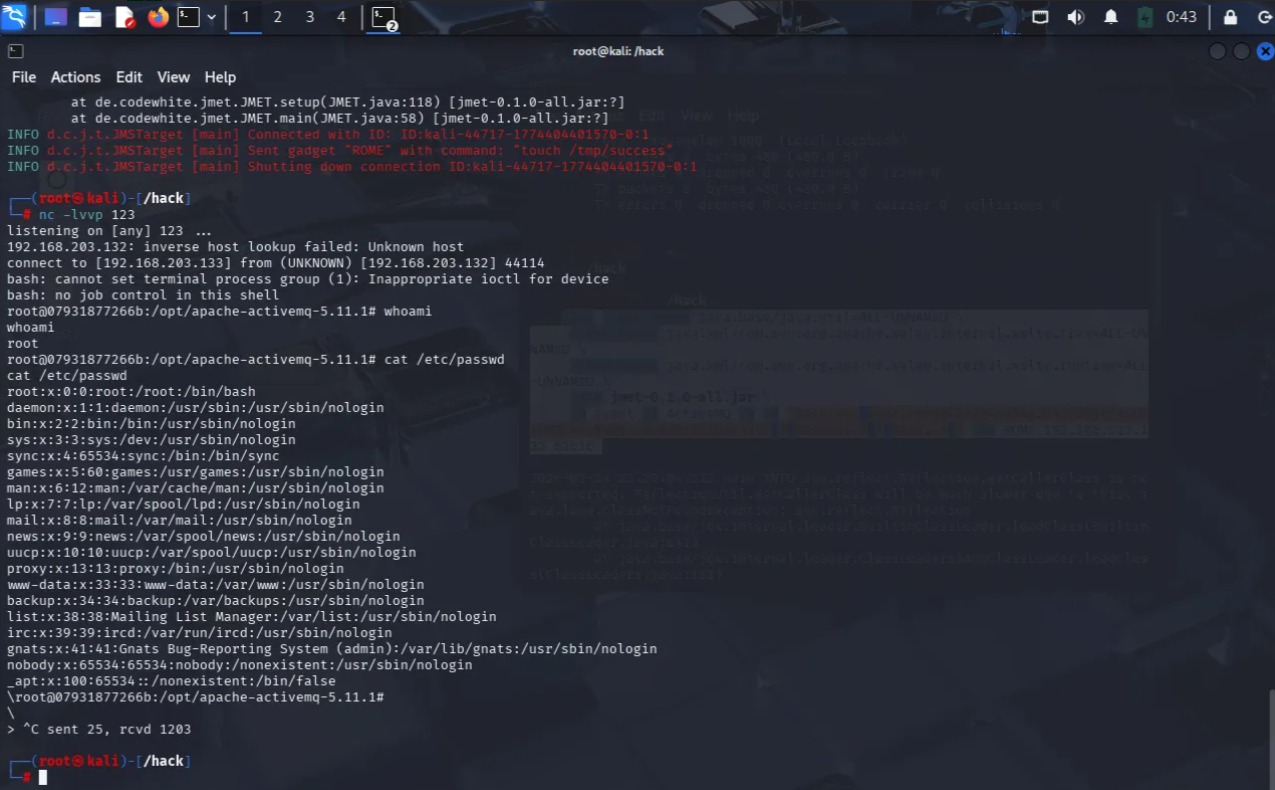
Task: Click the 'connect to [192.168.203.133]' line
Action: click(x=275, y=262)
